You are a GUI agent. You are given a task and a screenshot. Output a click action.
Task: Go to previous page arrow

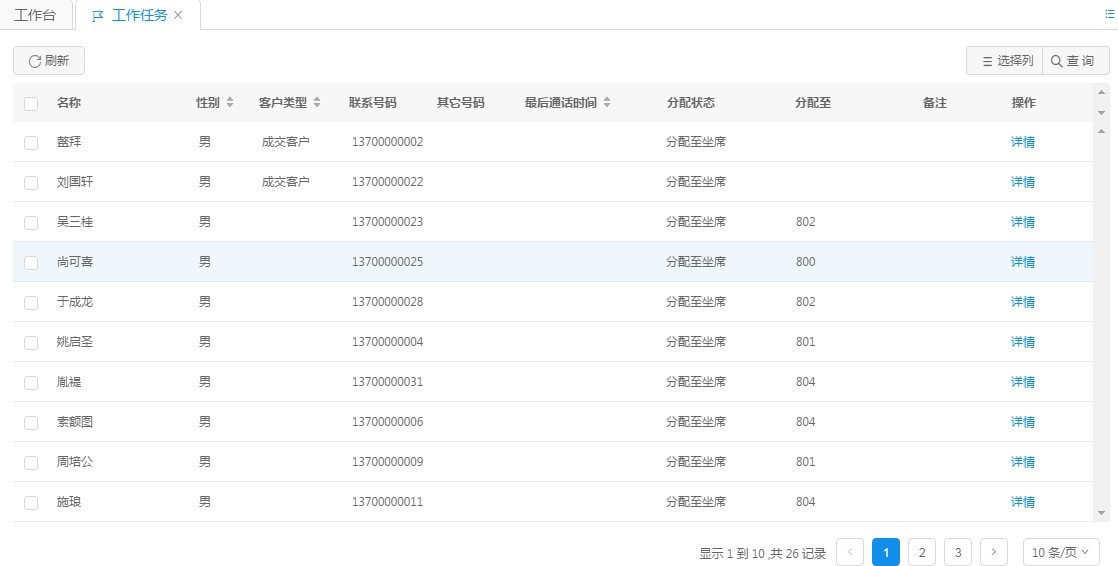[850, 552]
